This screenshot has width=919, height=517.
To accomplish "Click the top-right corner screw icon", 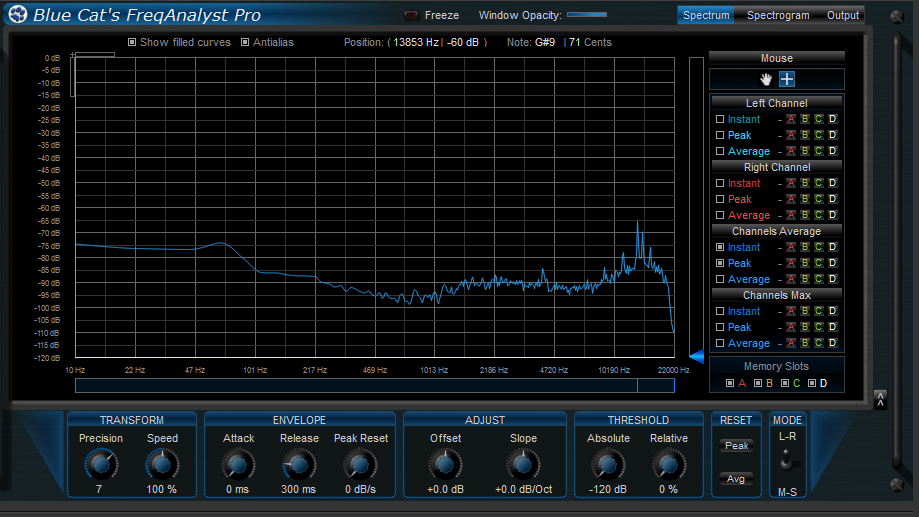I will pyautogui.click(x=897, y=16).
